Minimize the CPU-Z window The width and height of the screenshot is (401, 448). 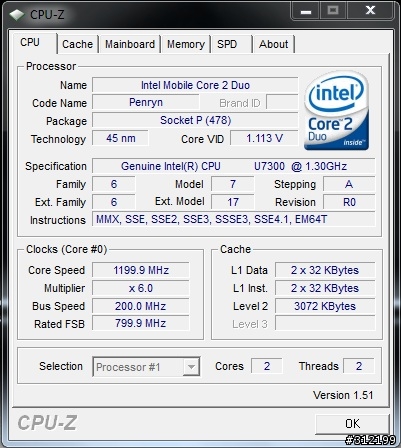[306, 11]
